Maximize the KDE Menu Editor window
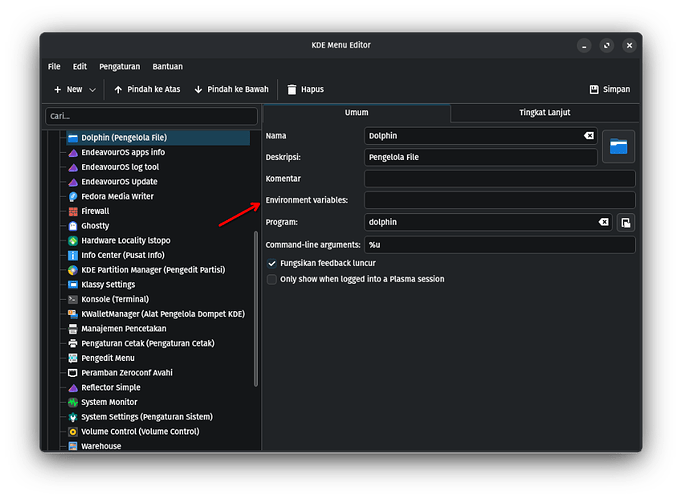682x500 pixels. [x=606, y=45]
